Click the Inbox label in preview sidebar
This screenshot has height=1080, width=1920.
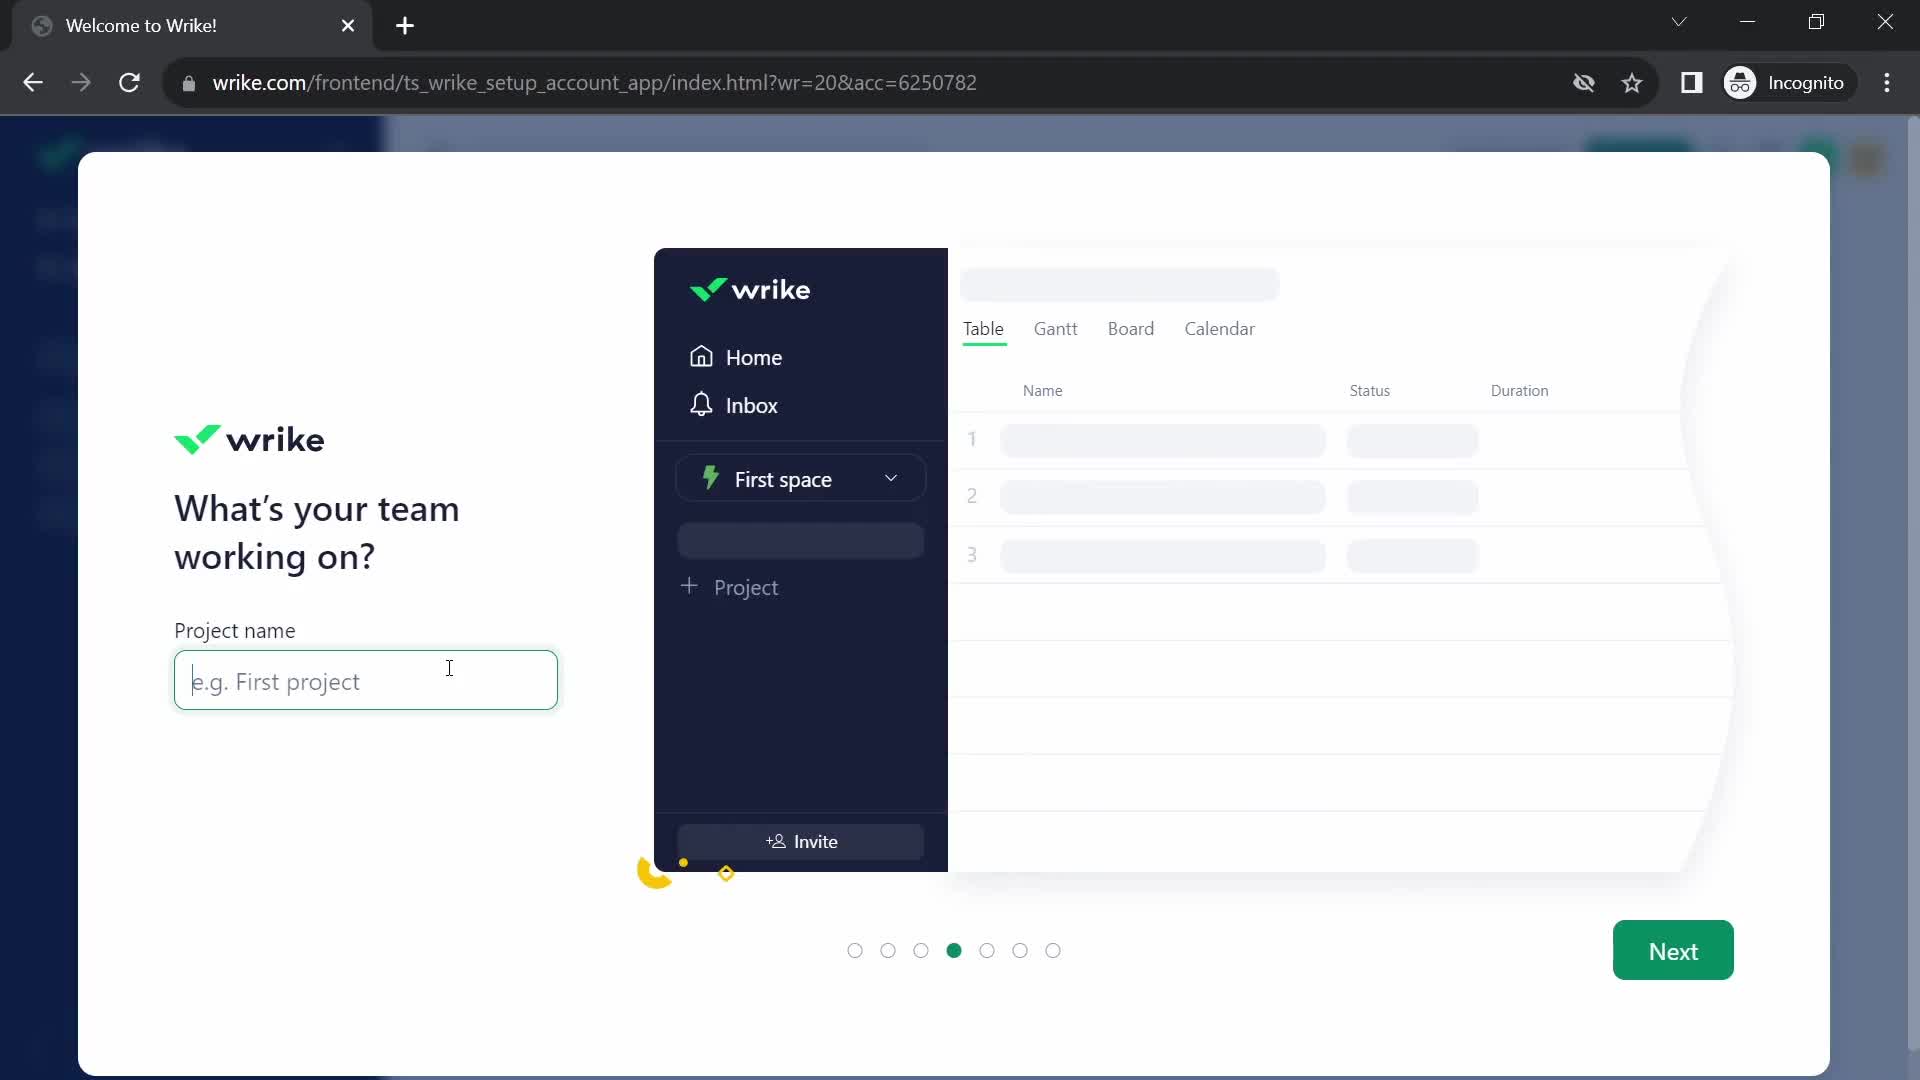tap(752, 406)
